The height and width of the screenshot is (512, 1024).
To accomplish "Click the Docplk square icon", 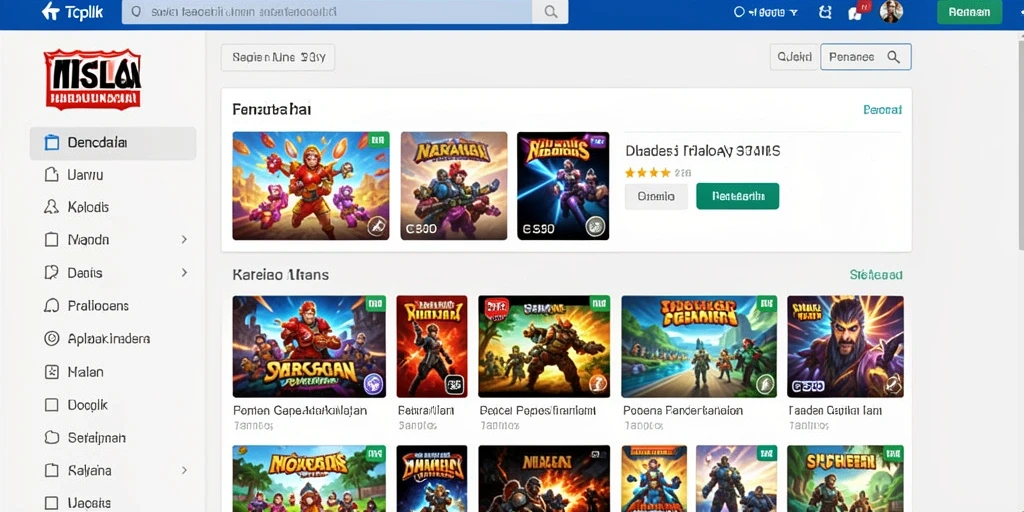I will pyautogui.click(x=51, y=405).
